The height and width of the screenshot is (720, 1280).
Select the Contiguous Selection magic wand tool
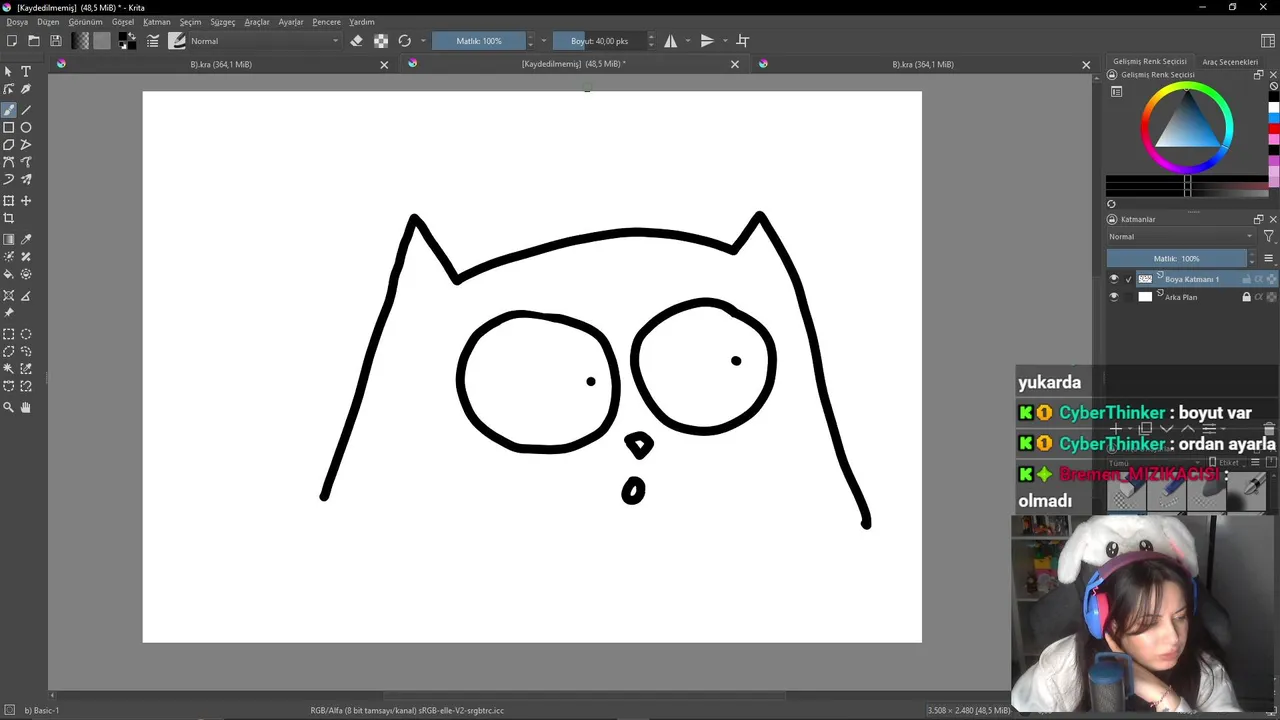point(9,369)
